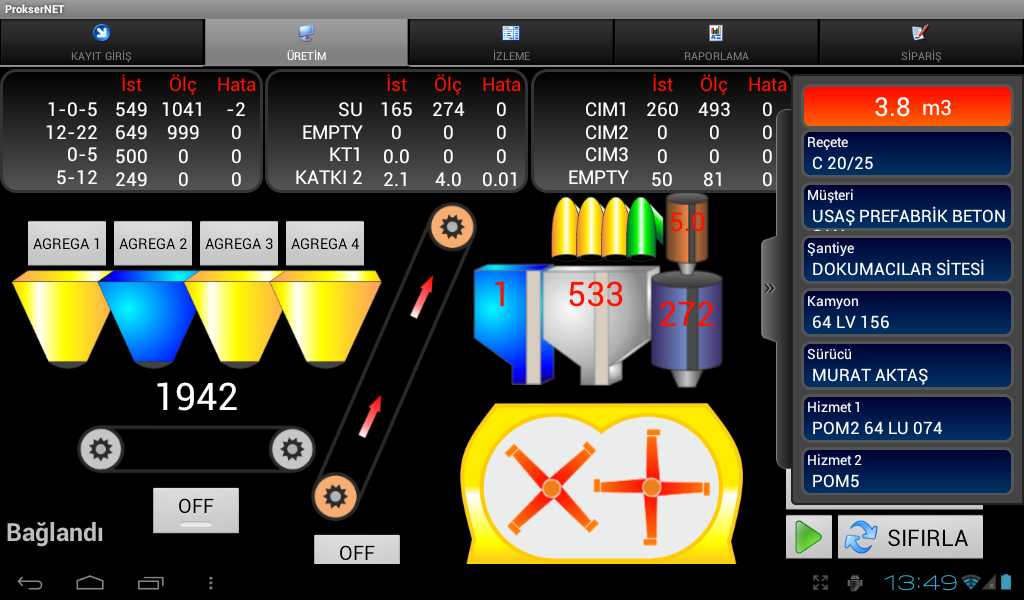This screenshot has width=1024, height=600.
Task: Open the SİPARİŞ tab
Action: 920,44
